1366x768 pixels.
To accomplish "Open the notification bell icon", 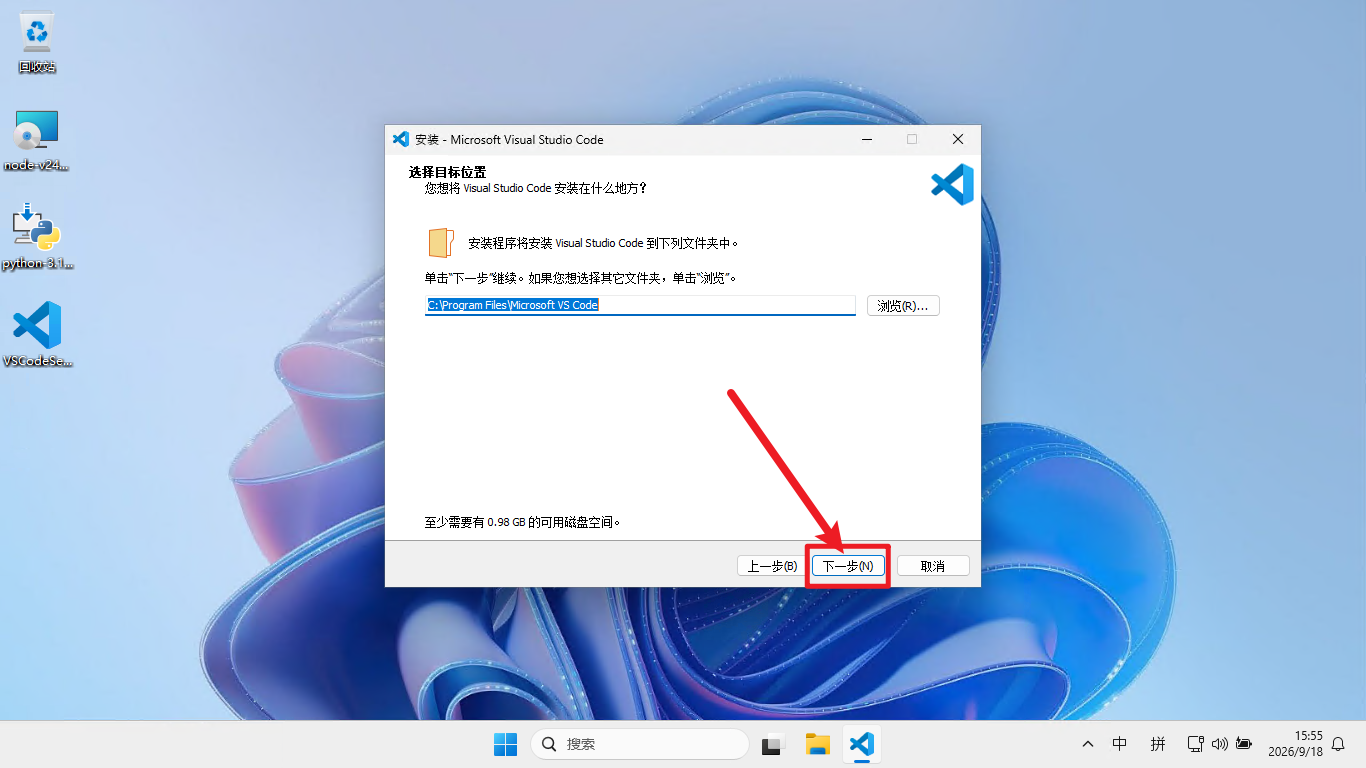I will 1338,744.
